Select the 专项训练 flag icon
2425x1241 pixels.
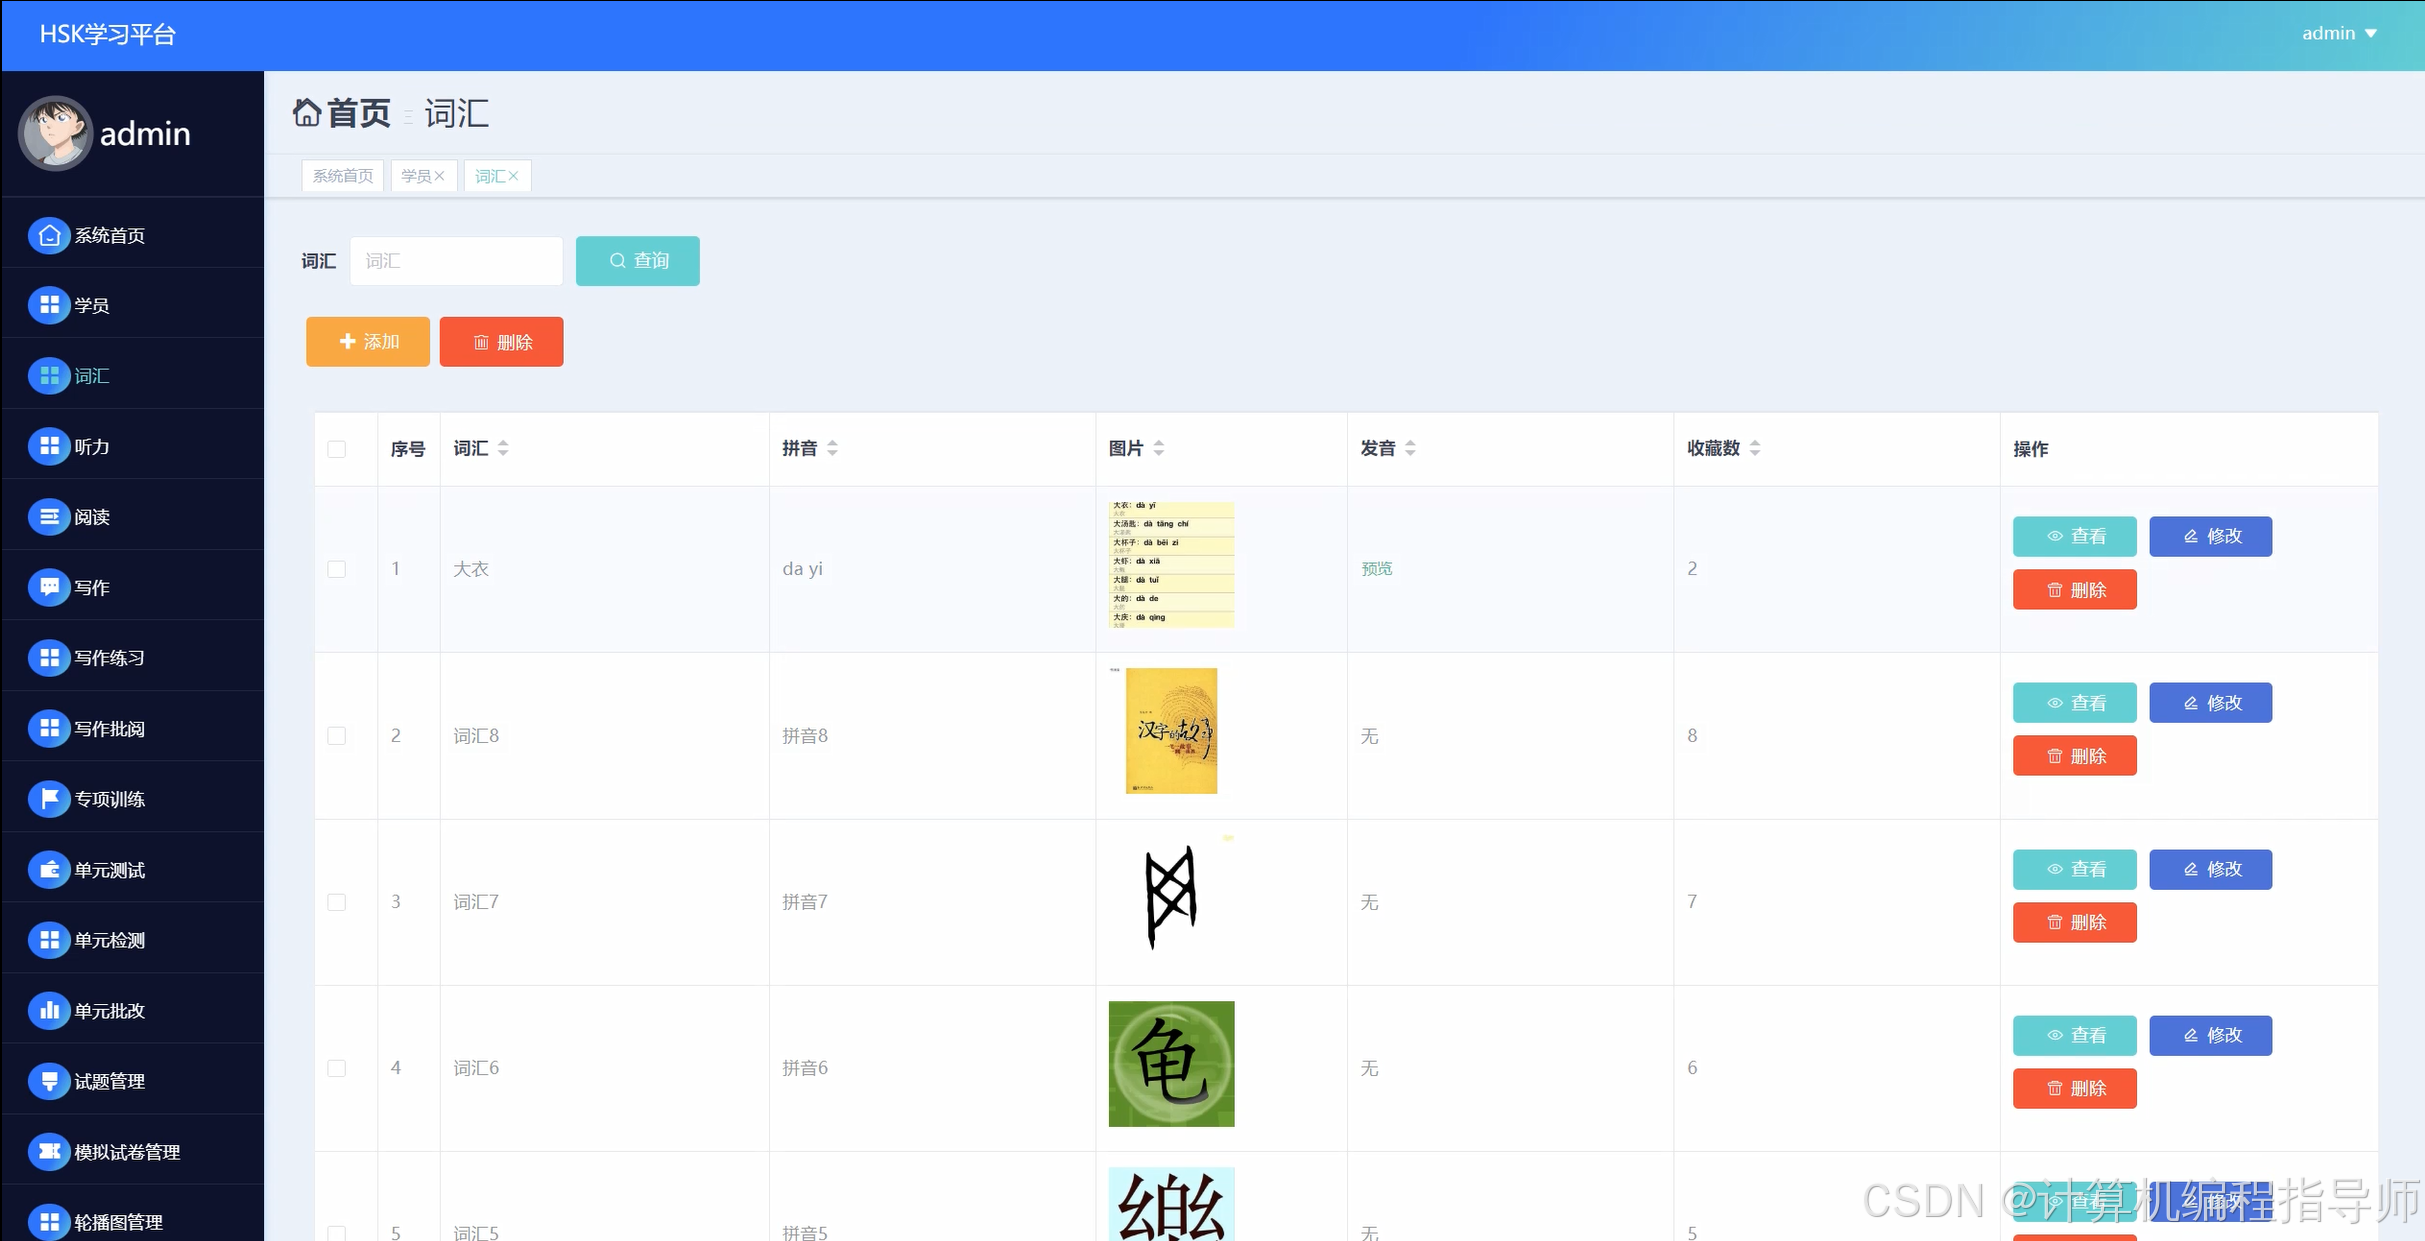pyautogui.click(x=48, y=798)
